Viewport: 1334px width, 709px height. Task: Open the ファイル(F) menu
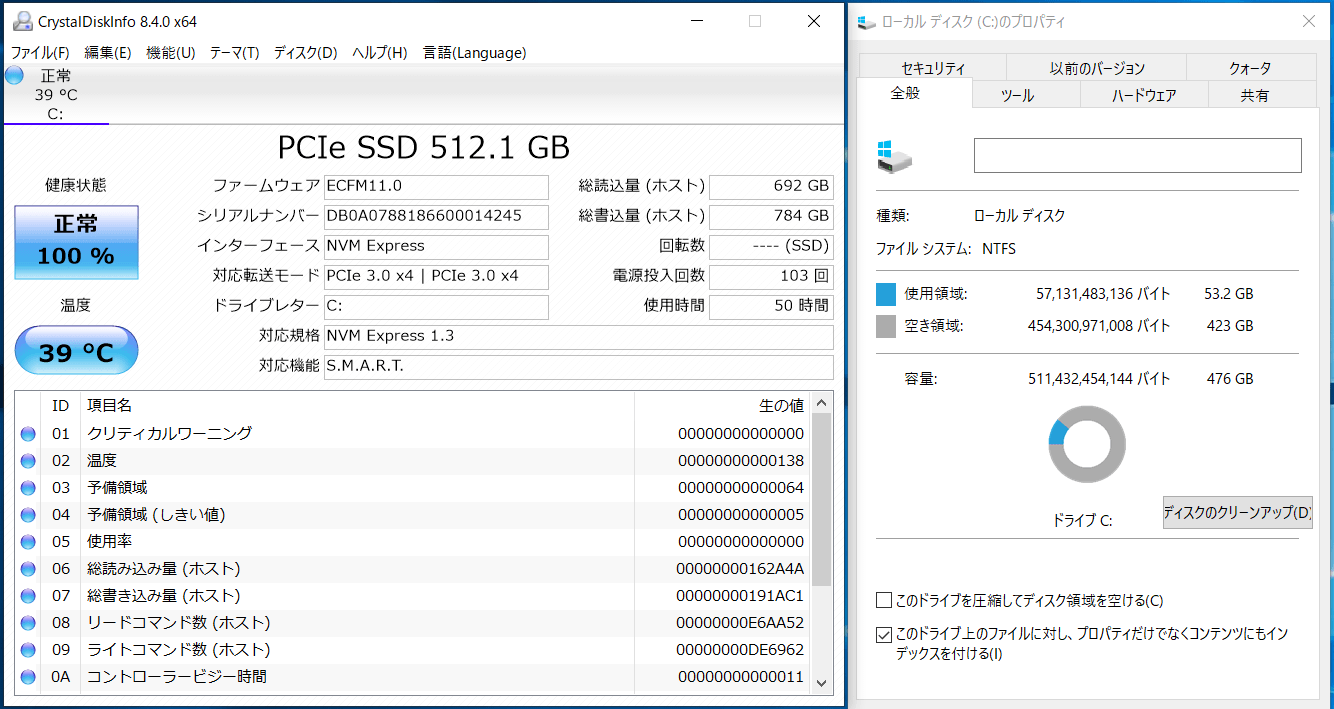40,53
